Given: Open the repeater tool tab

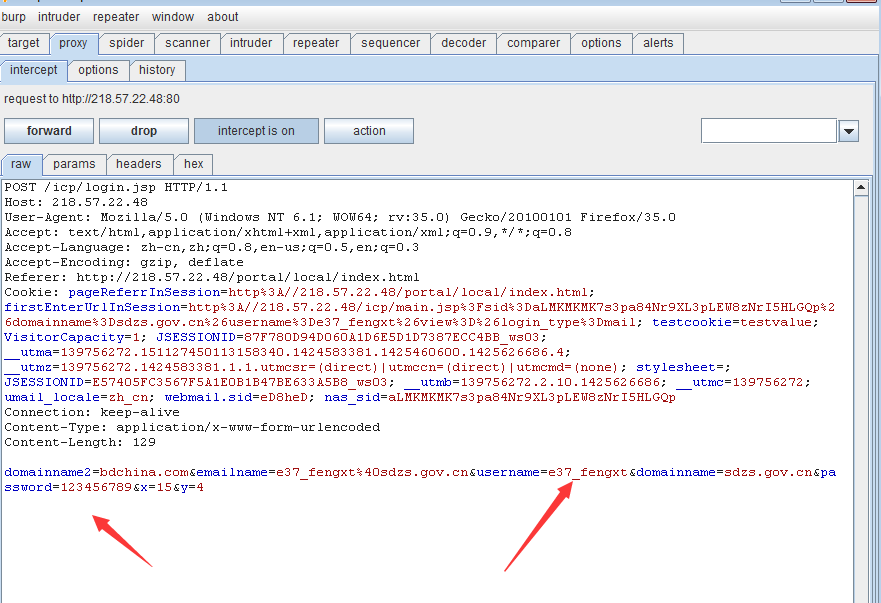Looking at the screenshot, I should 316,43.
